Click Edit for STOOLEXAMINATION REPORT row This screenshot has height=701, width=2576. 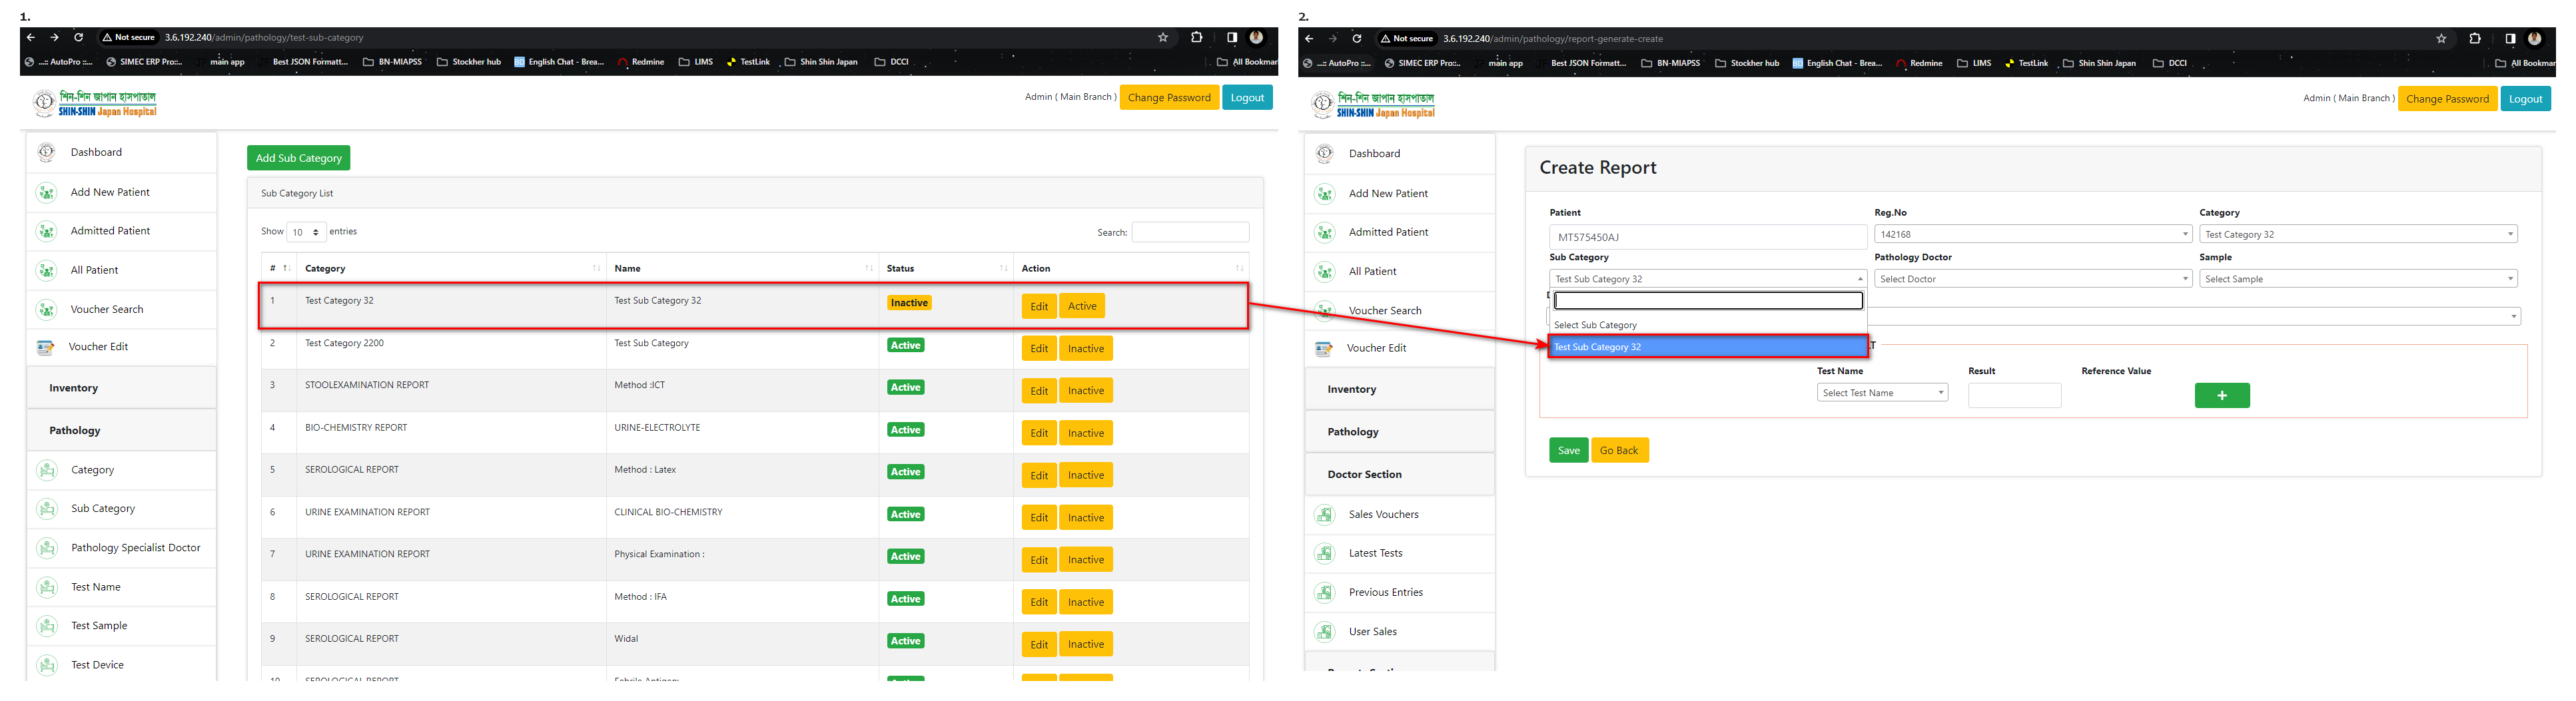[x=1039, y=391]
